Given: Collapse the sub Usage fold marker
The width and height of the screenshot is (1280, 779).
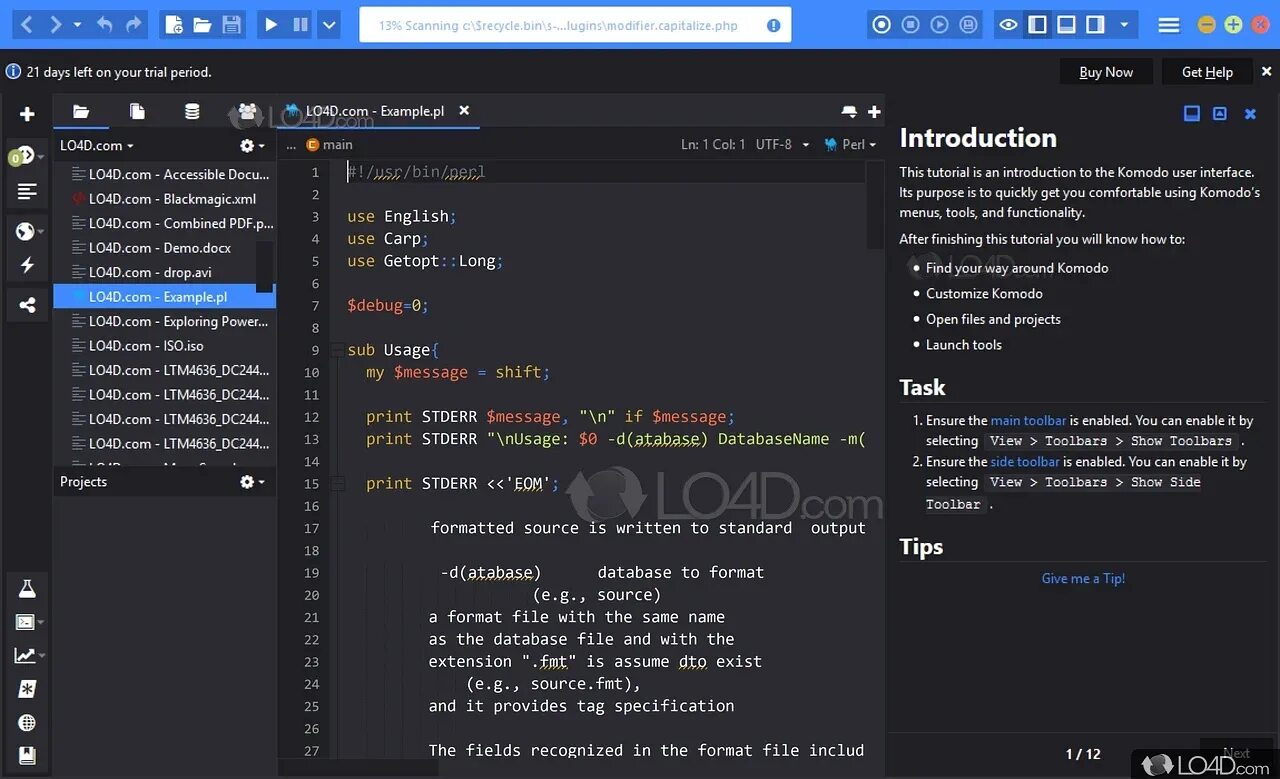Looking at the screenshot, I should point(337,350).
